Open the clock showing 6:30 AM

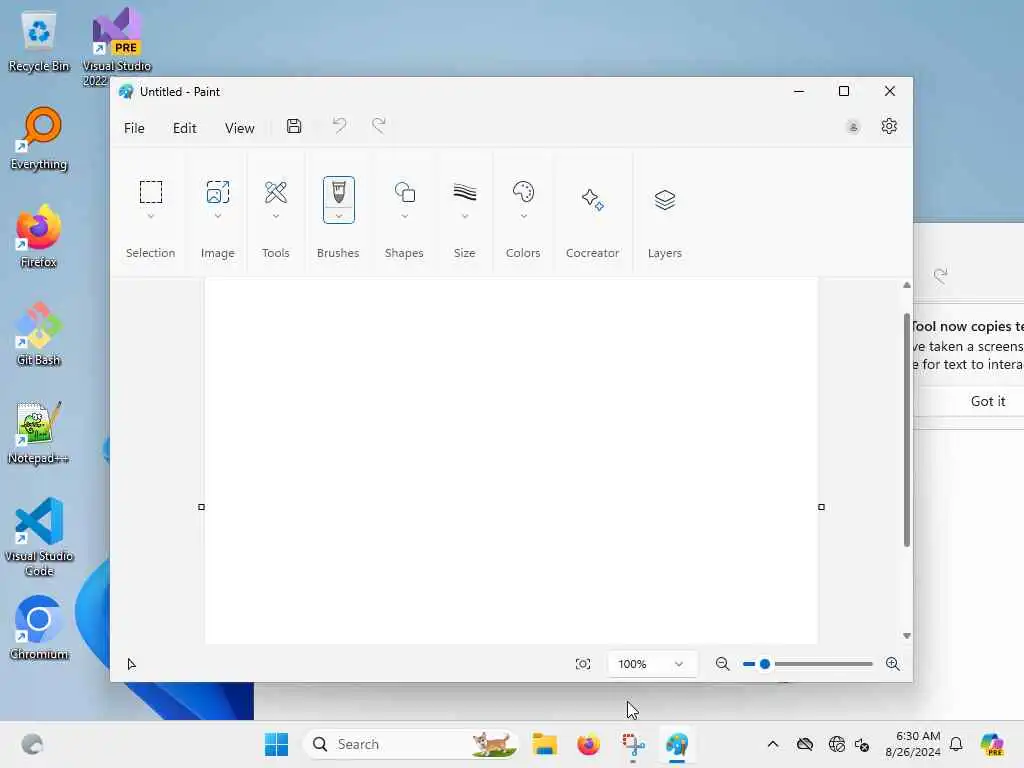pos(913,744)
